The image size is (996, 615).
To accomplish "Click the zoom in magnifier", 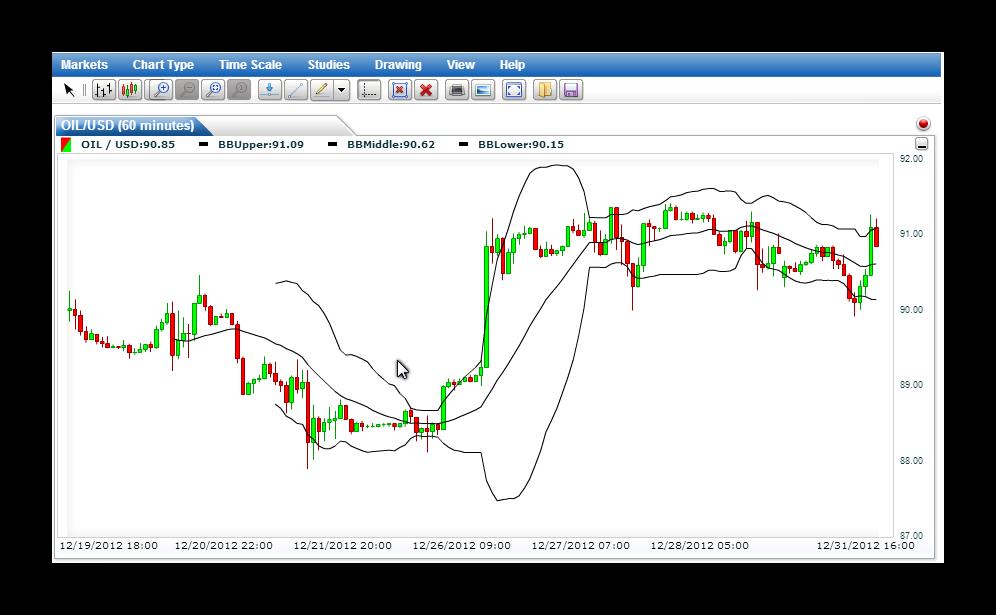I will pos(161,90).
